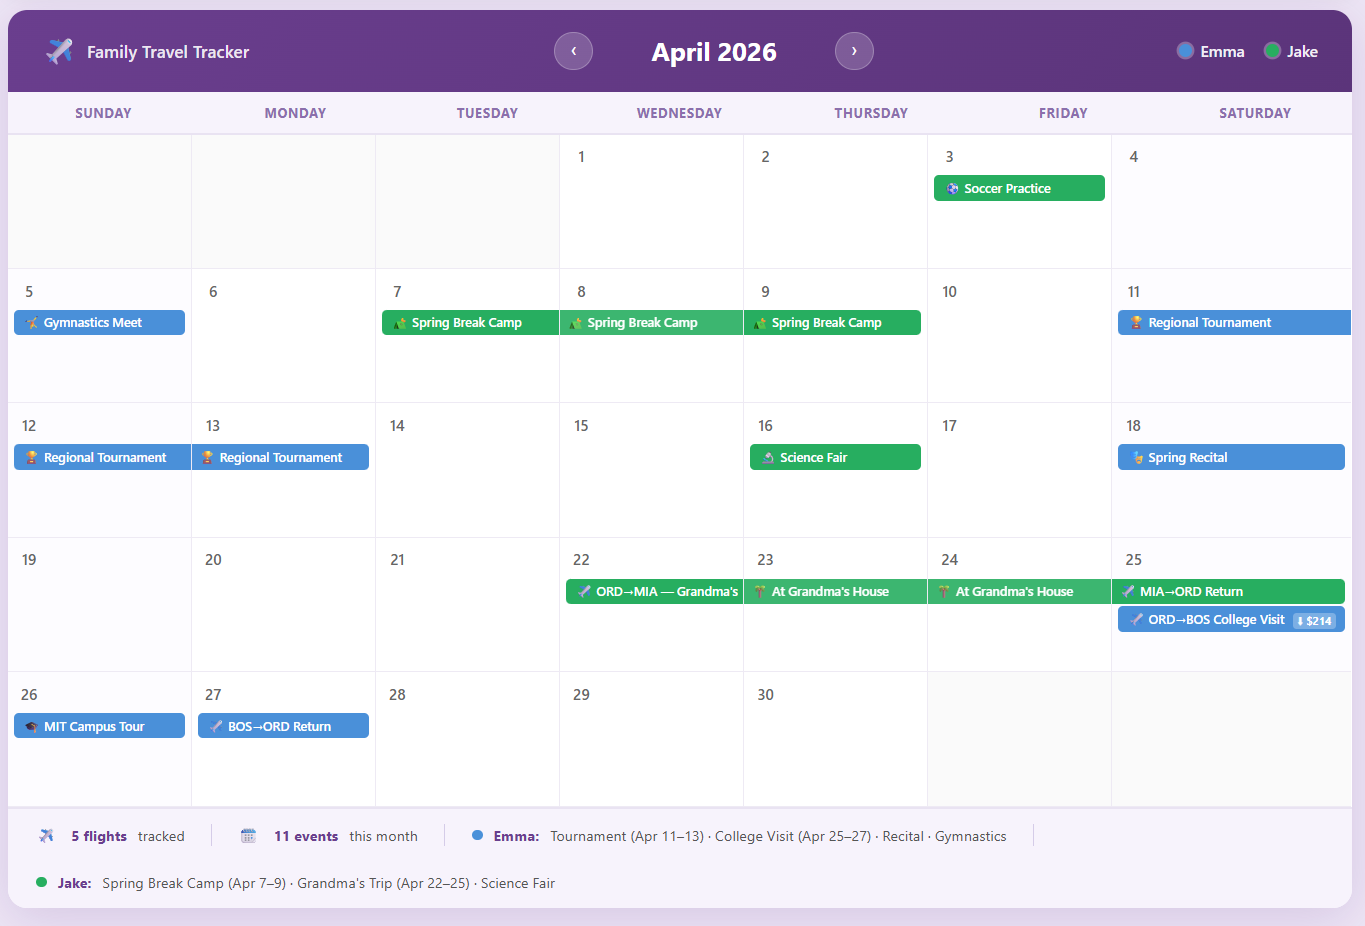The image size is (1365, 926).
Task: Open the previous month with the left chevron
Action: tap(573, 51)
